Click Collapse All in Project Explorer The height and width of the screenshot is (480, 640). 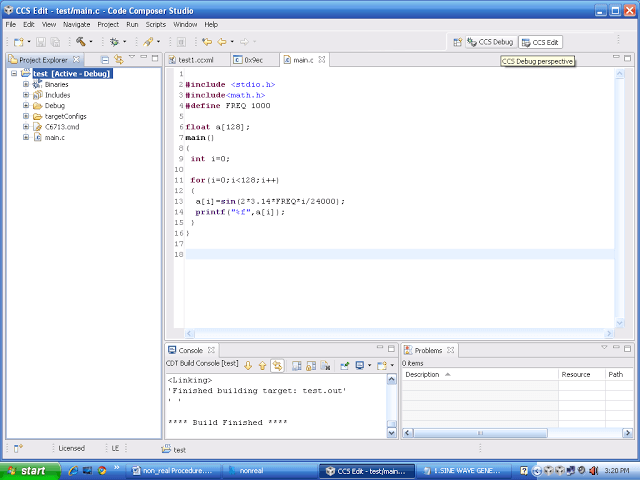point(105,60)
